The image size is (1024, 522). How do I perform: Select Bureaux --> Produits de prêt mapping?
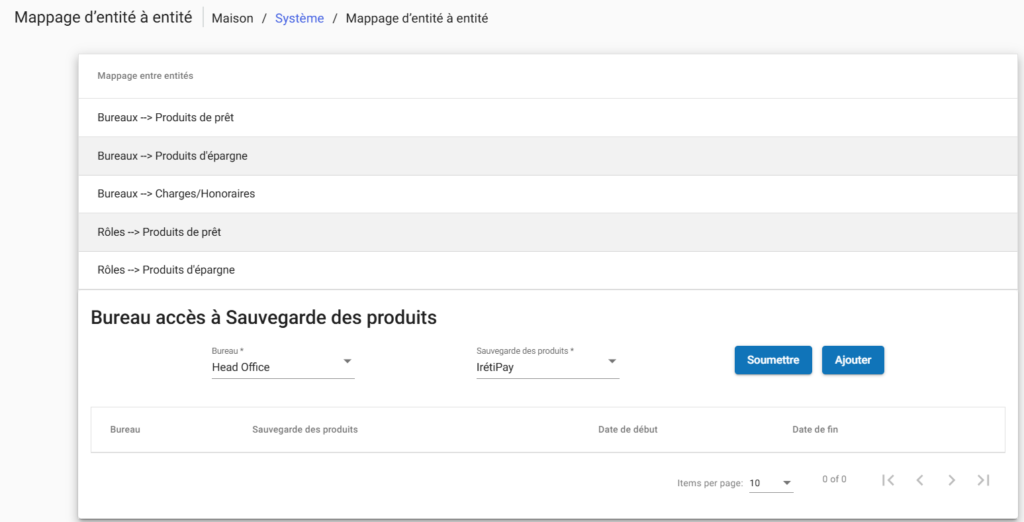tap(166, 118)
